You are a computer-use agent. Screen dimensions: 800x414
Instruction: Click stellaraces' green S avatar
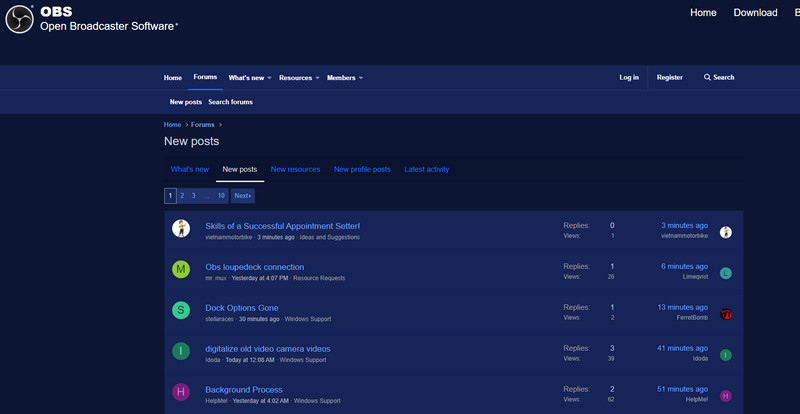pos(181,310)
